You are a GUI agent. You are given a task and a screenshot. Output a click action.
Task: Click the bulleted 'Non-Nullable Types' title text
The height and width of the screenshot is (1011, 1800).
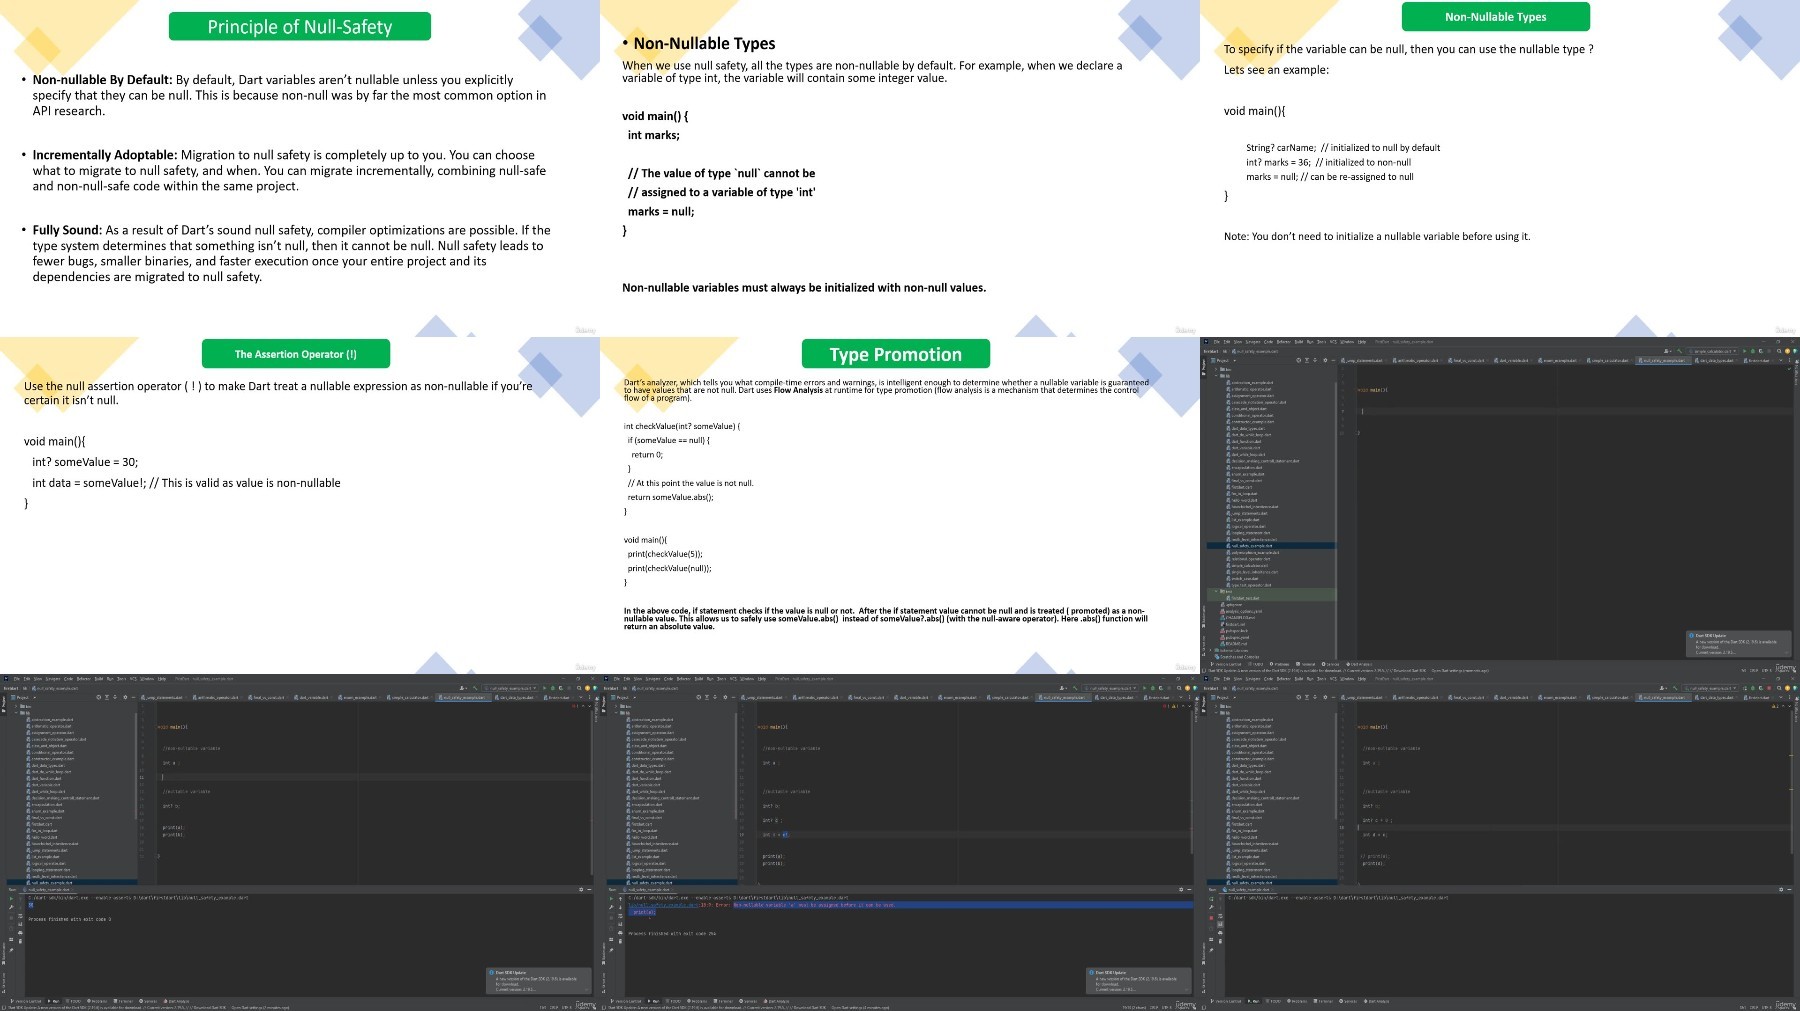[704, 43]
